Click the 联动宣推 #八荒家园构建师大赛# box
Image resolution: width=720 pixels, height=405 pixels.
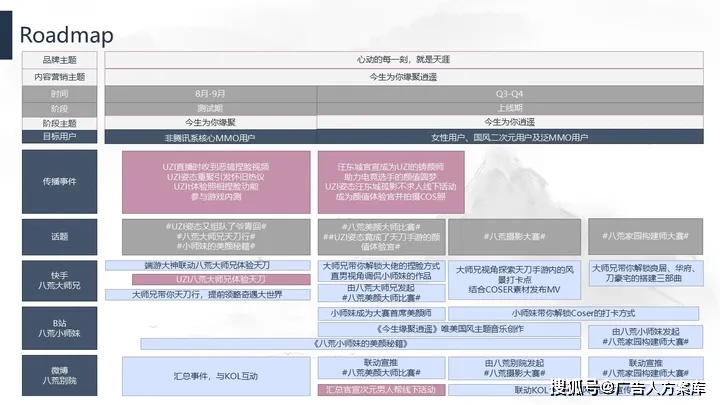click(x=645, y=368)
